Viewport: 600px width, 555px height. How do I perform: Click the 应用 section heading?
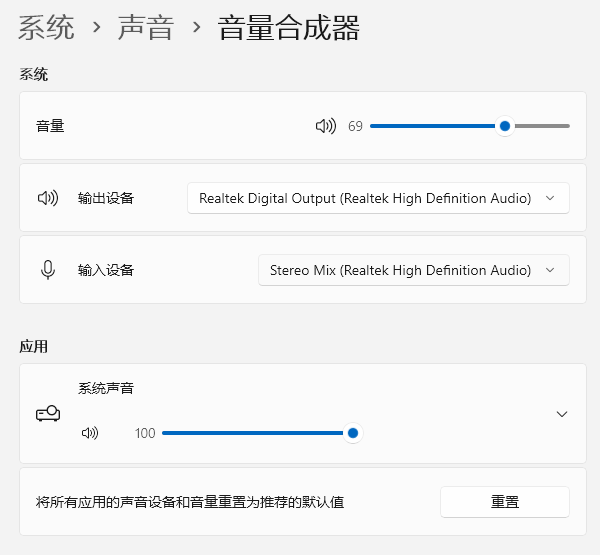34,346
